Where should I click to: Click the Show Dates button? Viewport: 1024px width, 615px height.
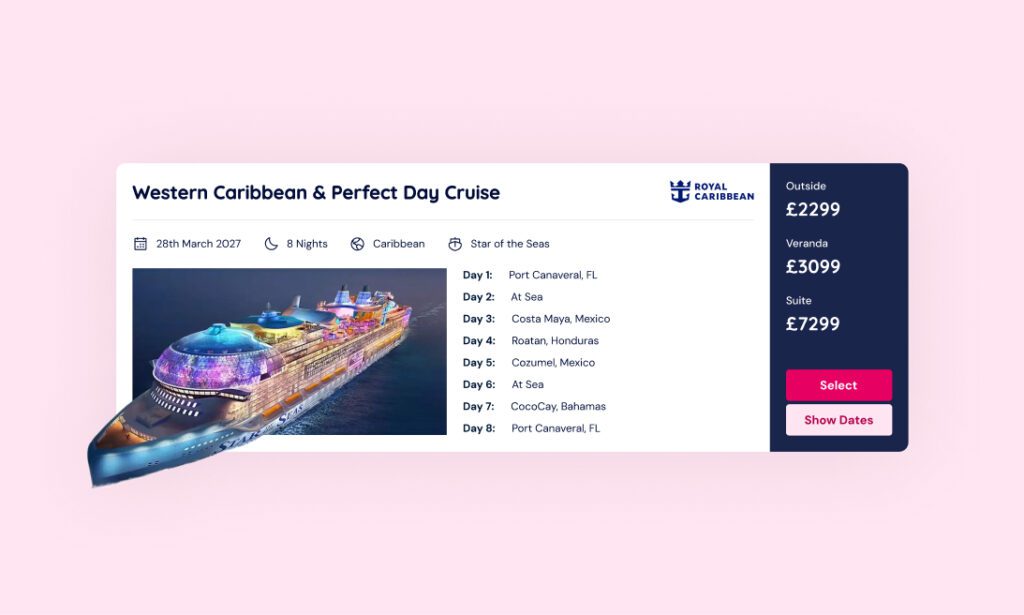(839, 420)
